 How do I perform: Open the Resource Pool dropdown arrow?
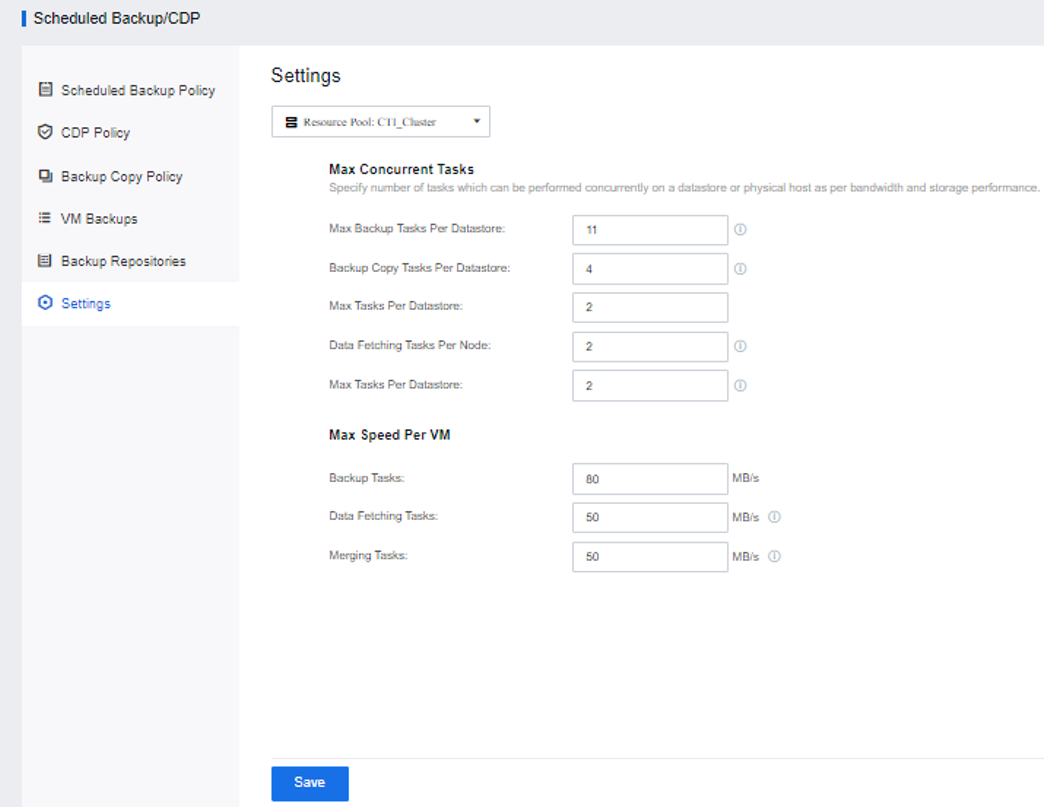point(477,121)
